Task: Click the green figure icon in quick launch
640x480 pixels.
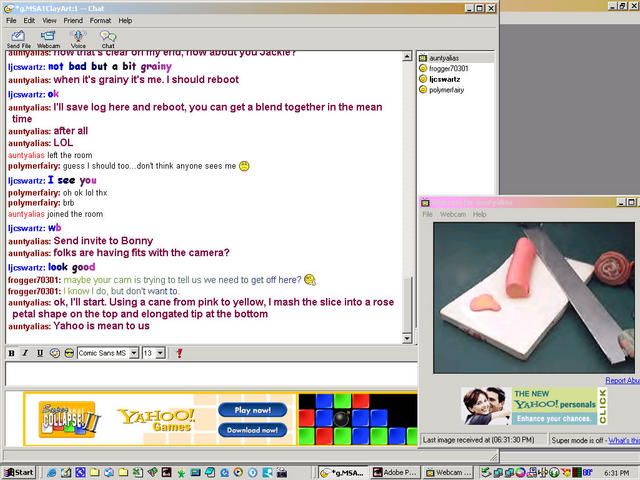Action: pos(181,473)
